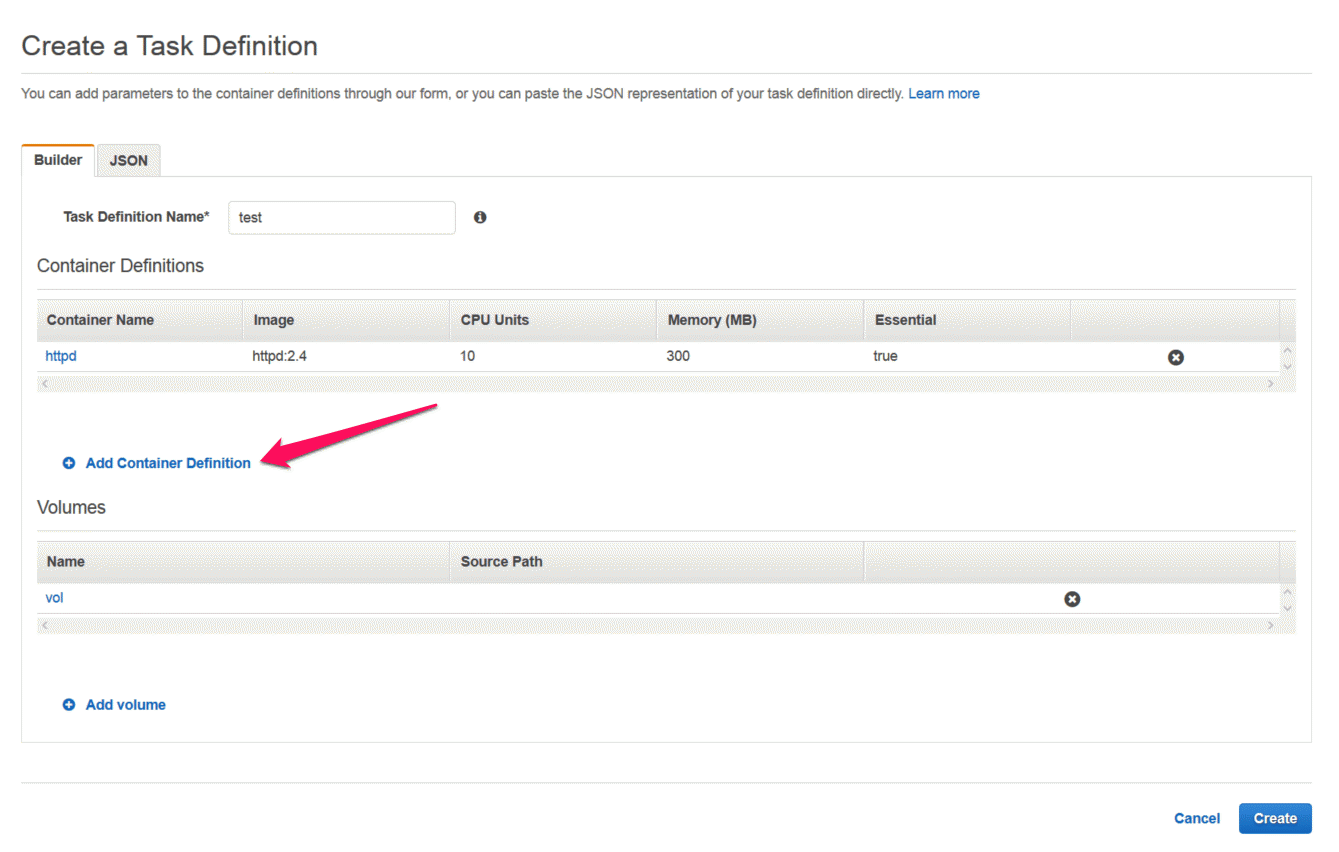Switch to the Builder tab
Image resolution: width=1339 pixels, height=852 pixels.
coord(58,160)
